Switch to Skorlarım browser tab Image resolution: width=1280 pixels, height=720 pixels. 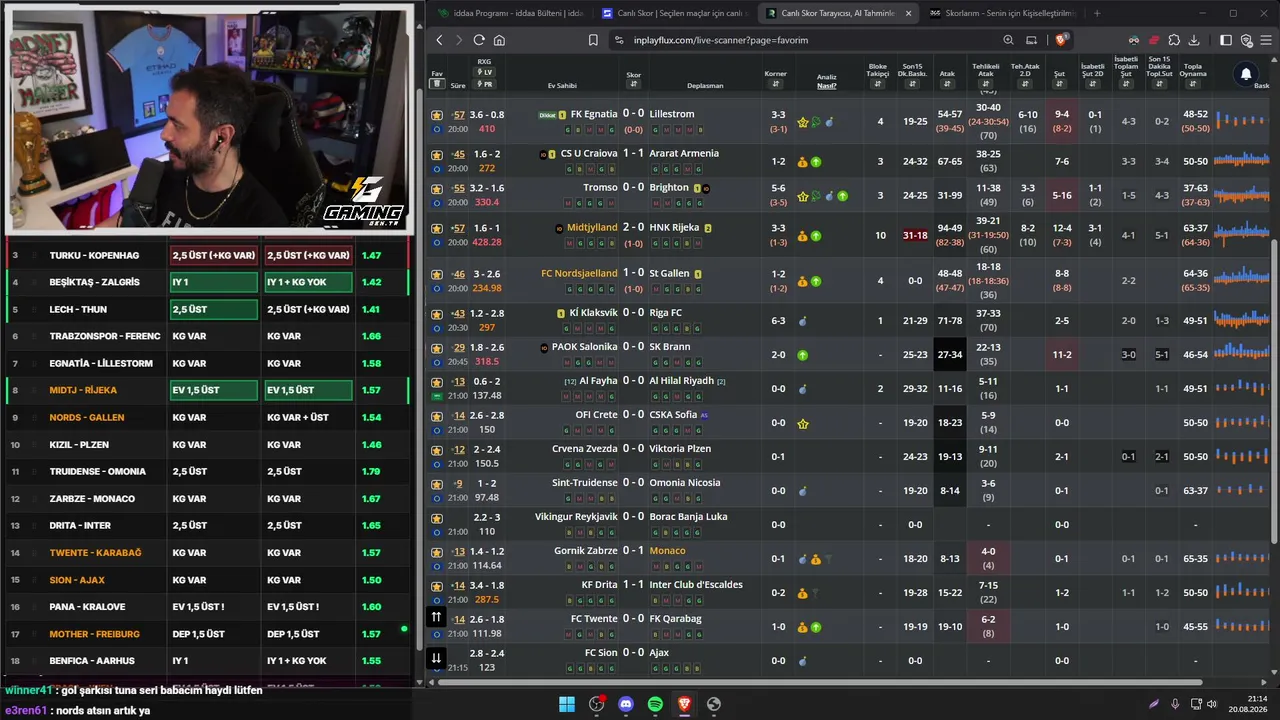click(x=1001, y=13)
